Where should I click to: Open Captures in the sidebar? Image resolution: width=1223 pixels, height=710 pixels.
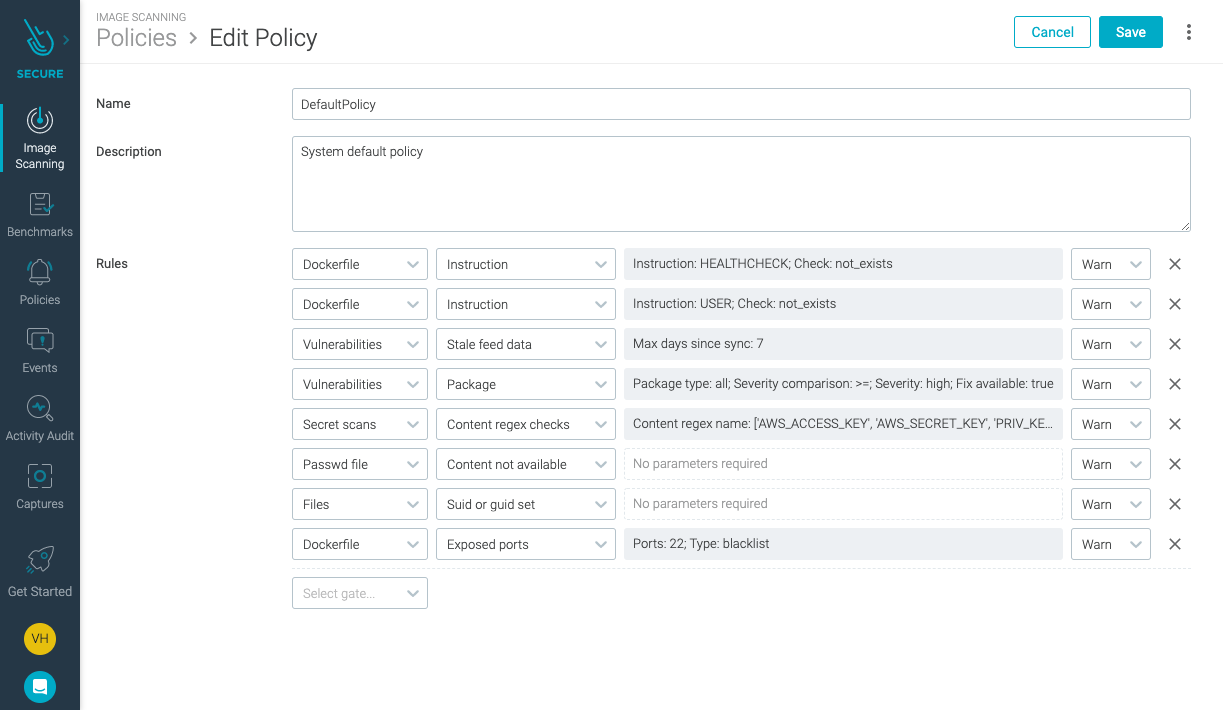(40, 486)
